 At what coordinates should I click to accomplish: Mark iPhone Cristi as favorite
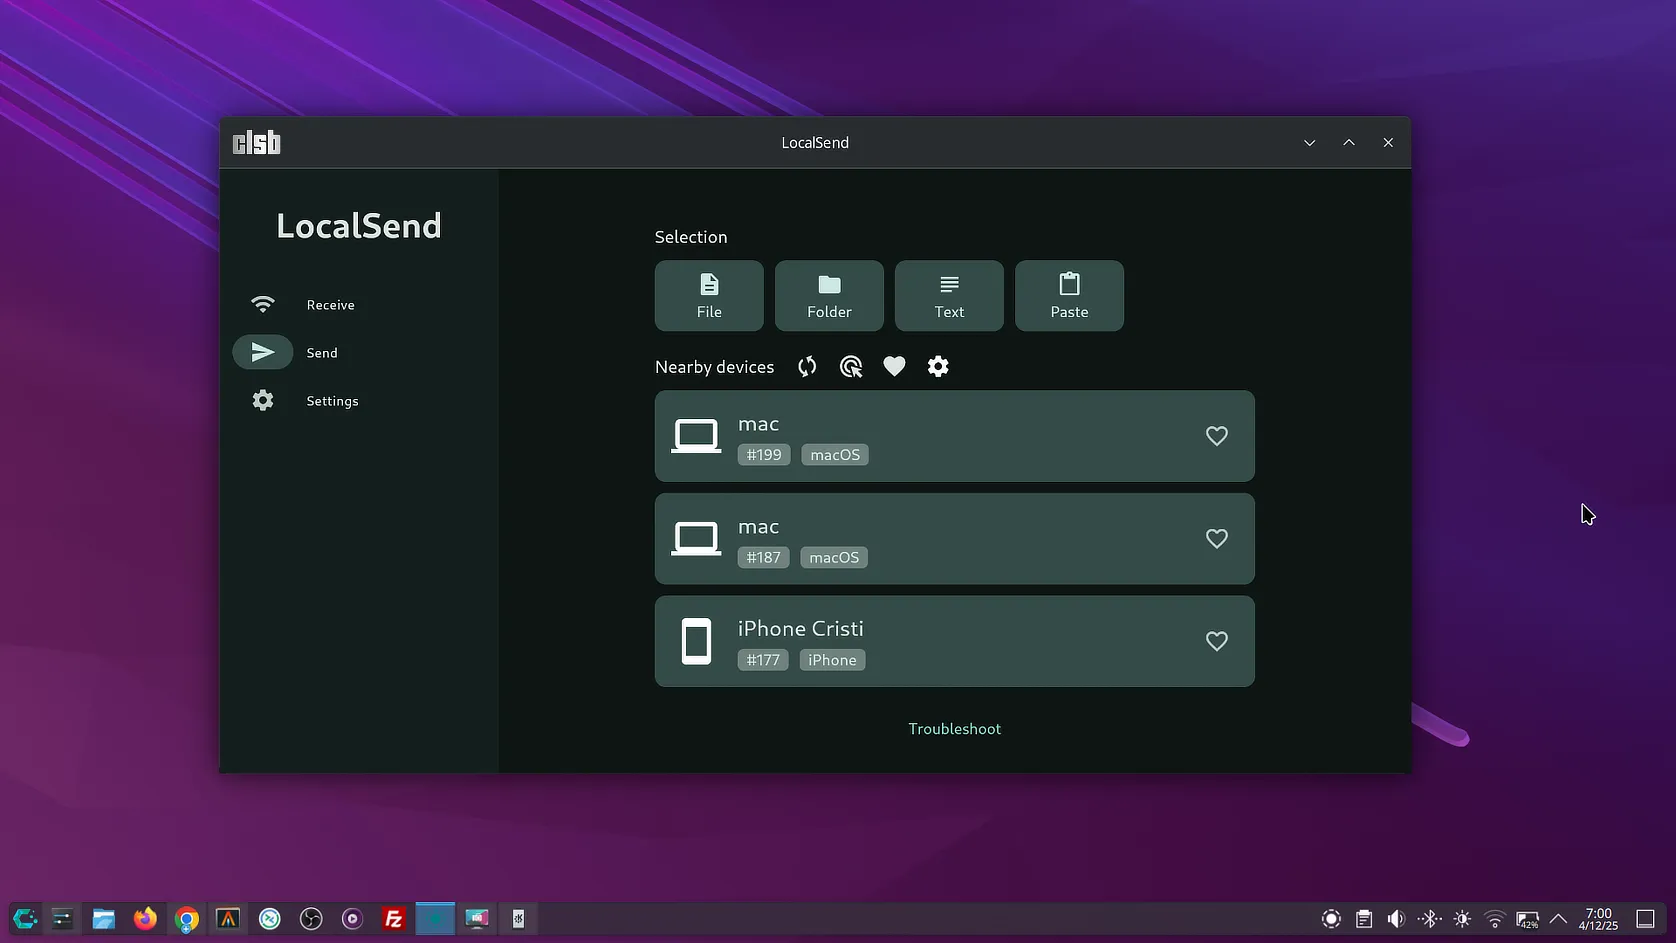coord(1216,641)
